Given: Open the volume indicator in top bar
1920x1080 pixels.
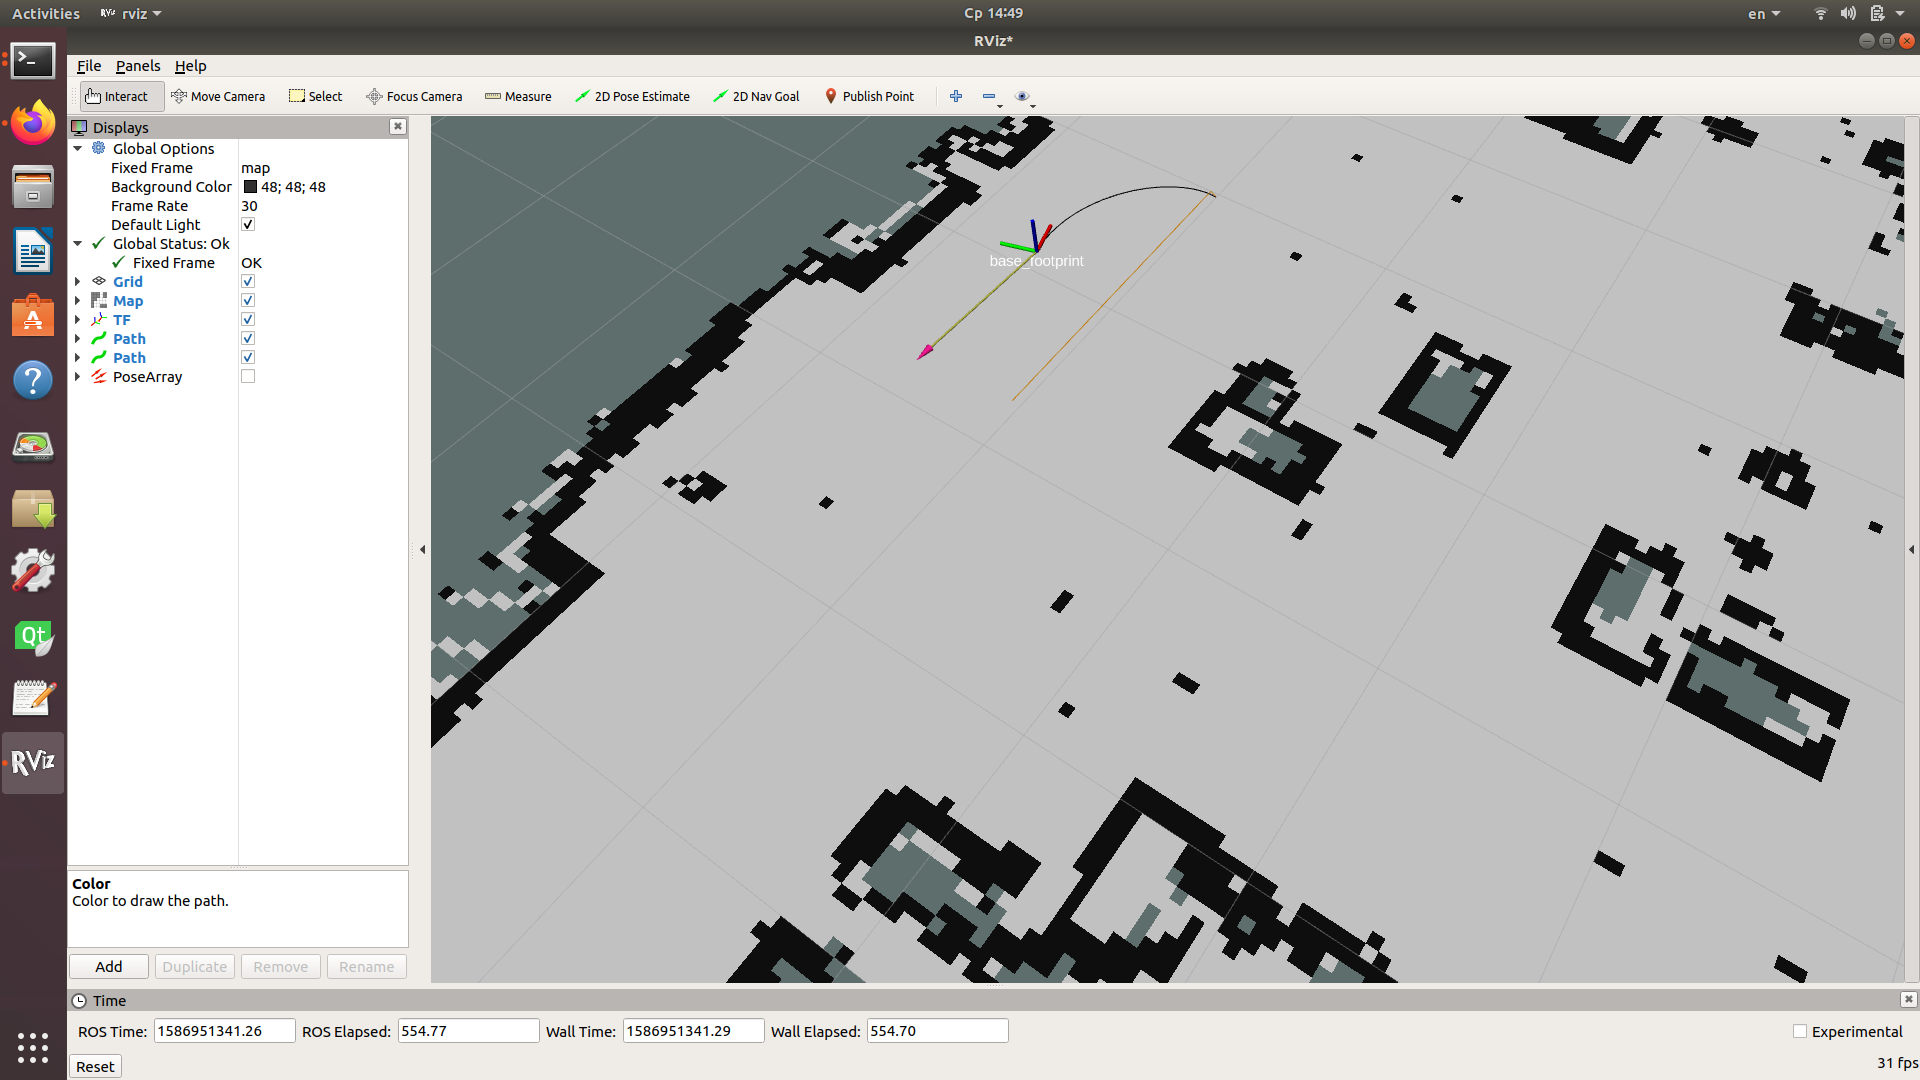Looking at the screenshot, I should (x=1848, y=13).
